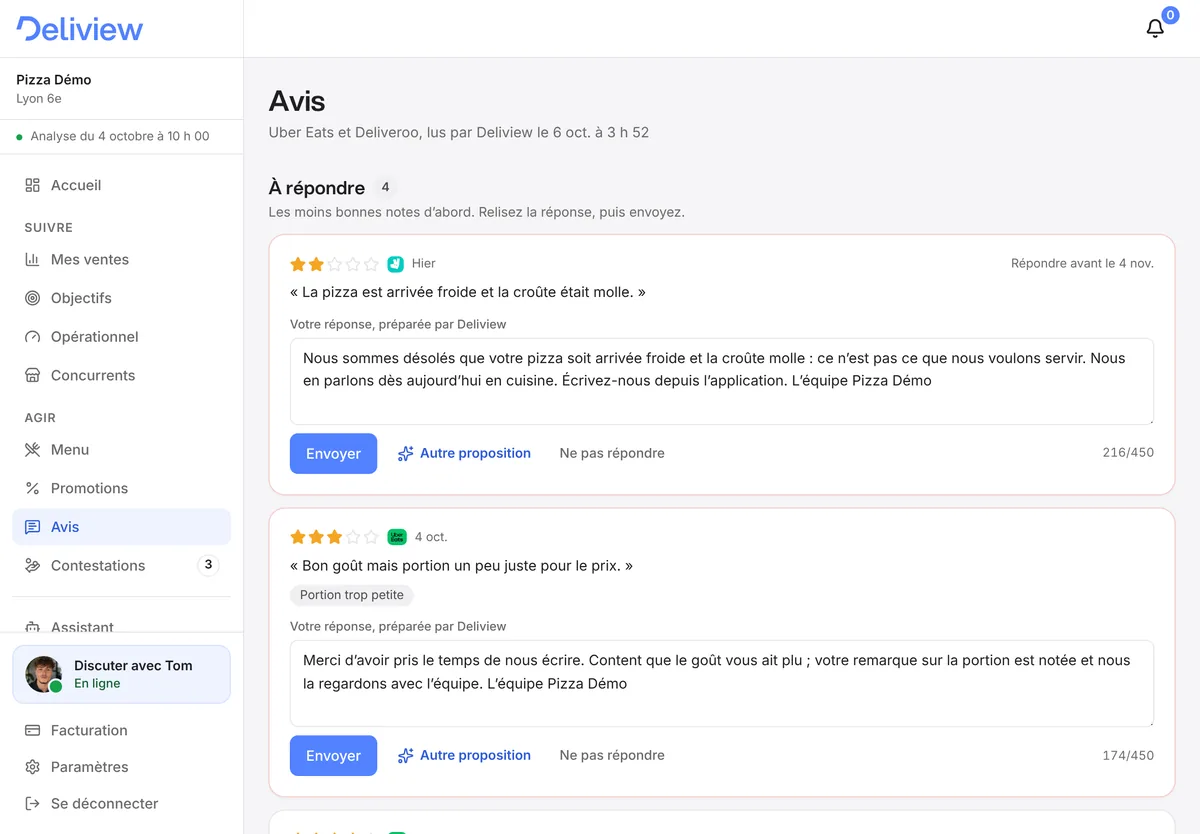Open notifications bell icon
The width and height of the screenshot is (1200, 834).
[1155, 28]
